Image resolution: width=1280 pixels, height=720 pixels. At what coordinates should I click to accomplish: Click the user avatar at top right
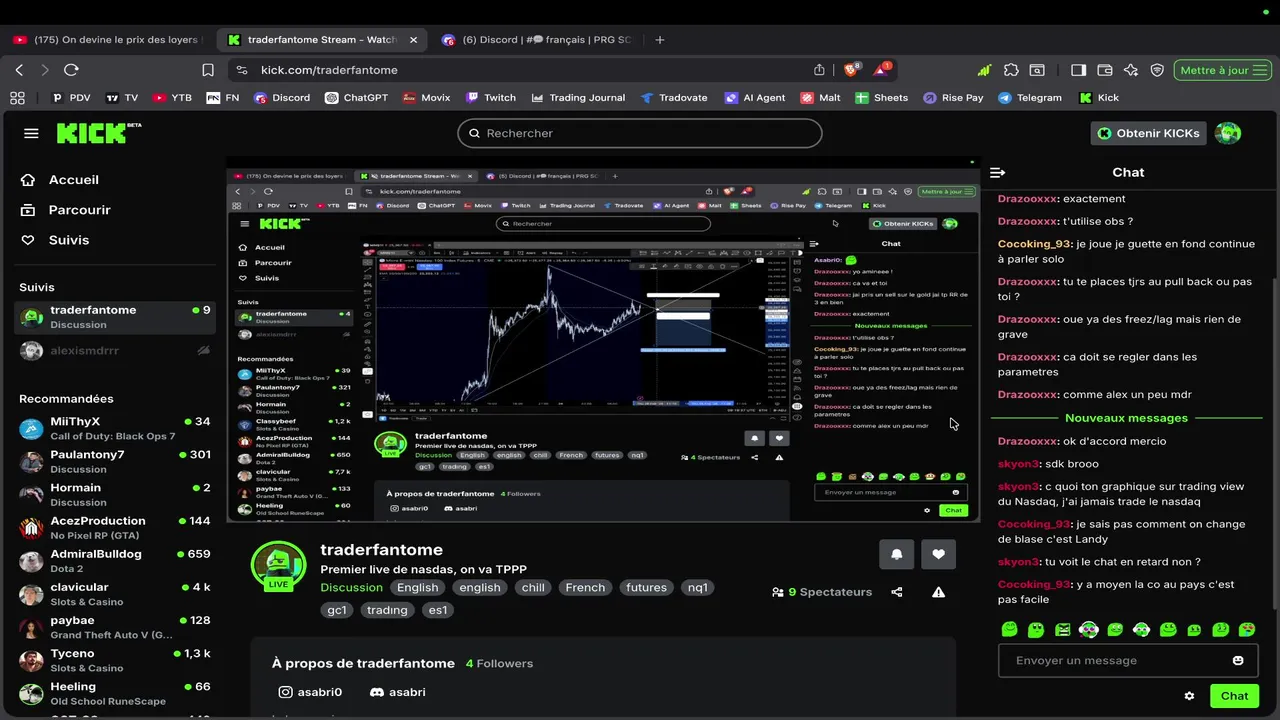coord(1227,133)
